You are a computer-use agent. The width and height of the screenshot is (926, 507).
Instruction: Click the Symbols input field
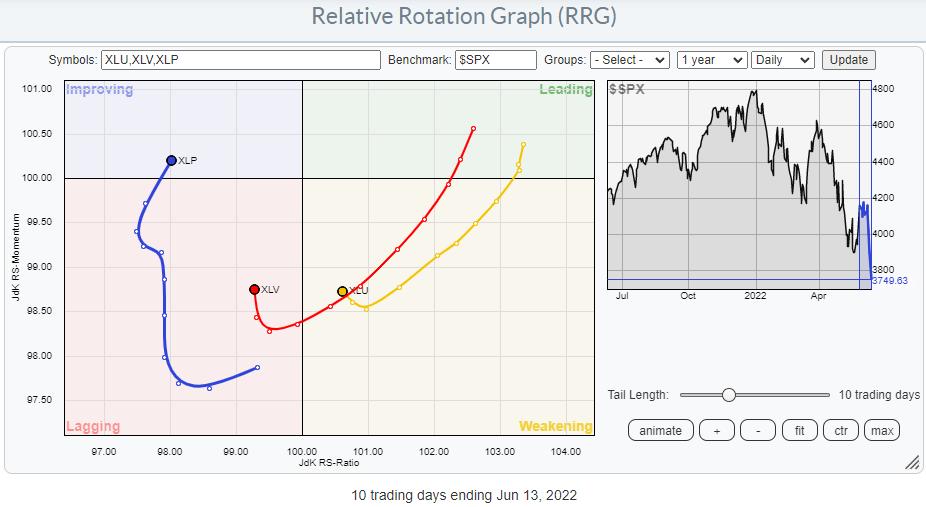pyautogui.click(x=240, y=60)
